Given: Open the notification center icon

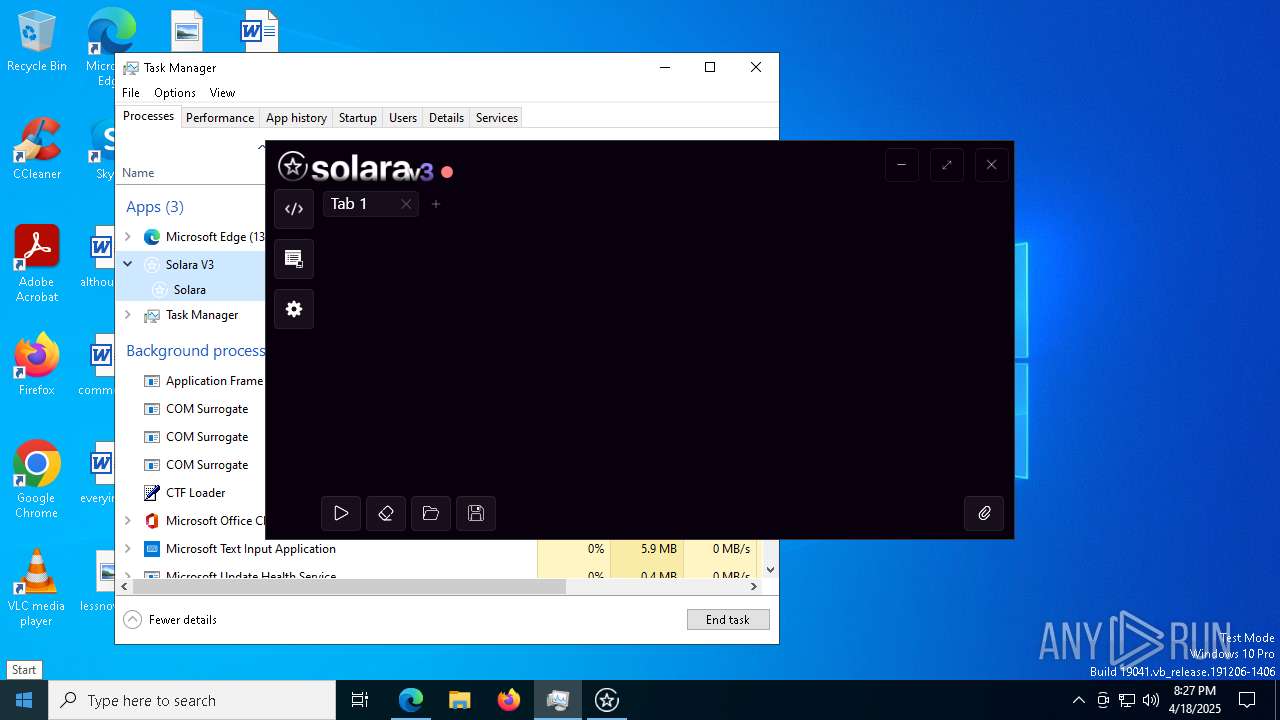Looking at the screenshot, I should pyautogui.click(x=1247, y=700).
